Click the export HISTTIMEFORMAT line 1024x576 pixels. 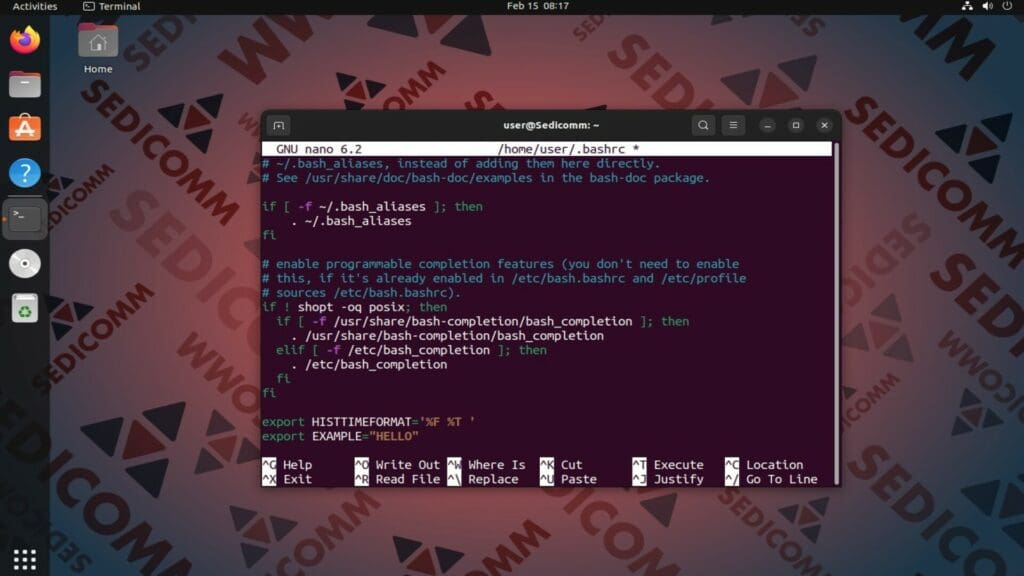click(368, 422)
